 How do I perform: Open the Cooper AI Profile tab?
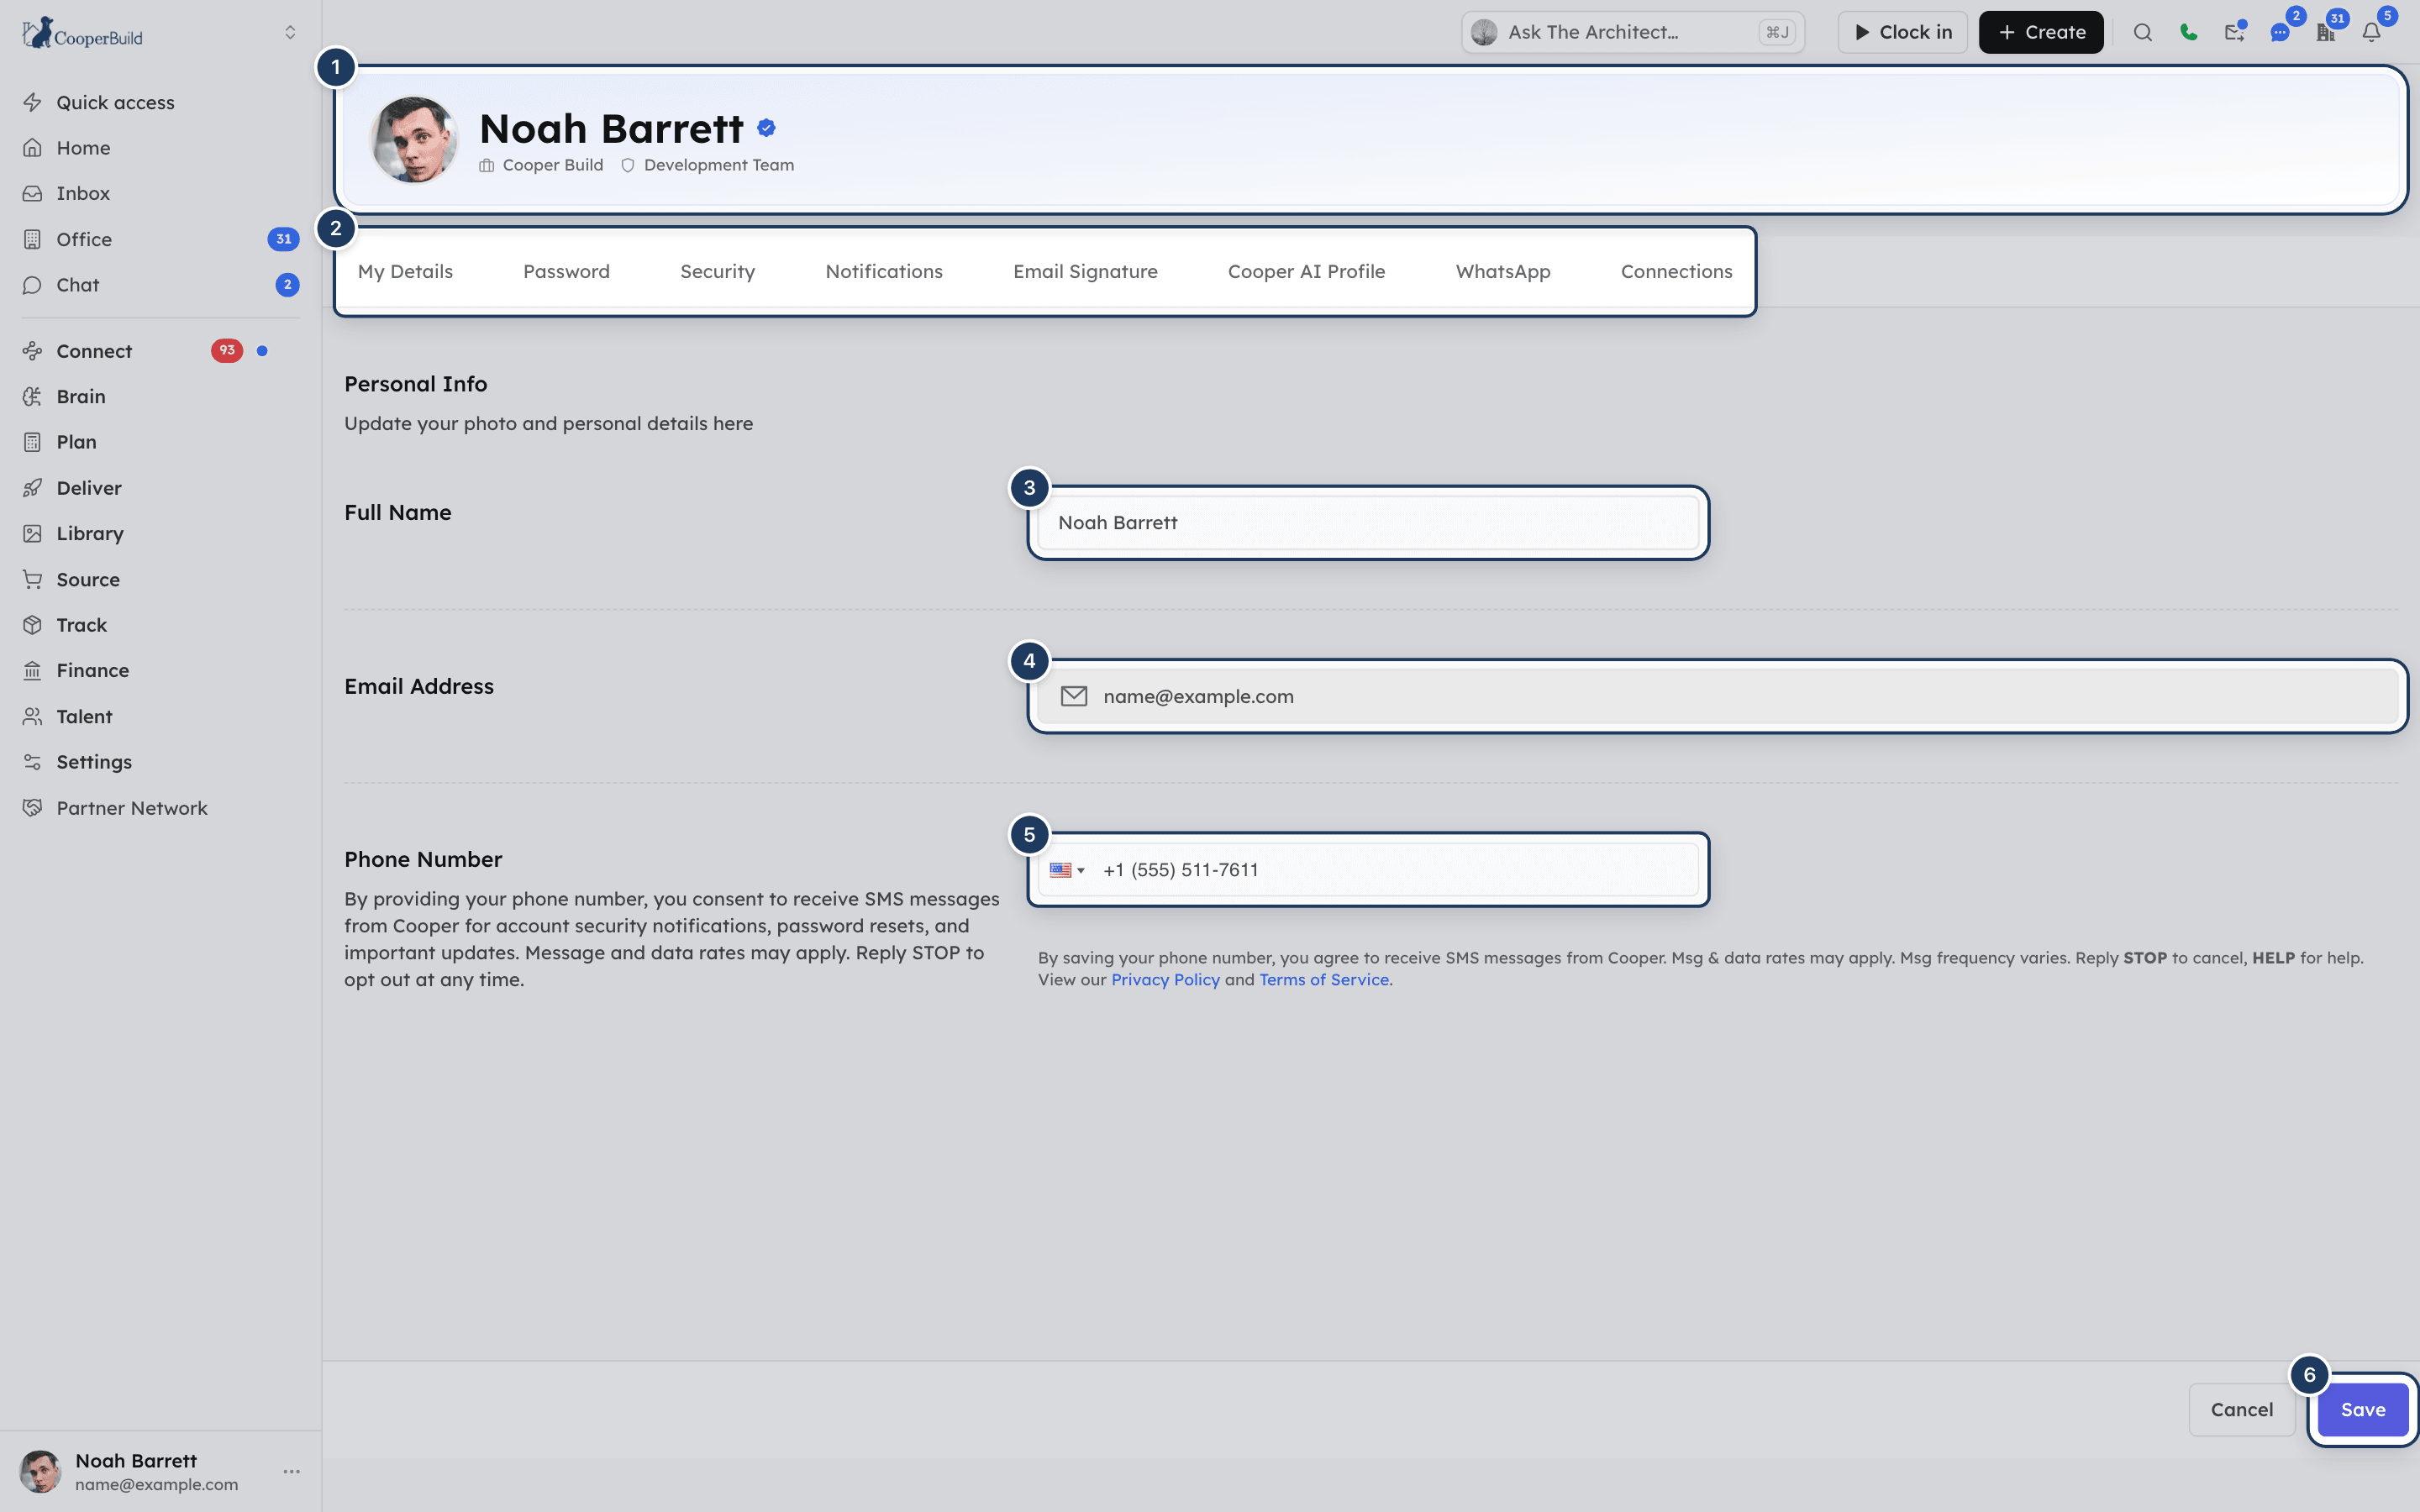tap(1306, 271)
